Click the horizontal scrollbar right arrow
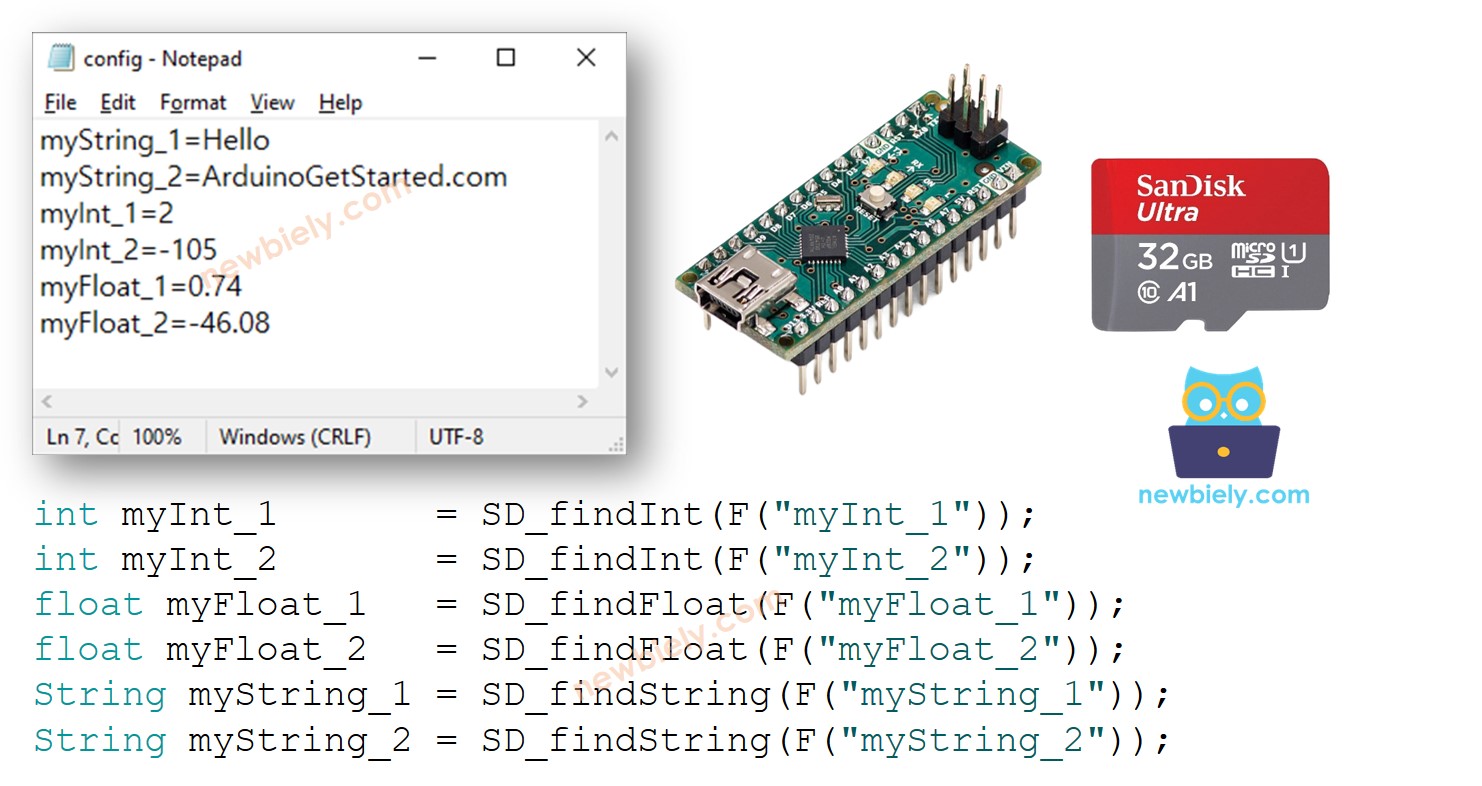Image resolution: width=1482 pixels, height=786 pixels. (x=583, y=401)
